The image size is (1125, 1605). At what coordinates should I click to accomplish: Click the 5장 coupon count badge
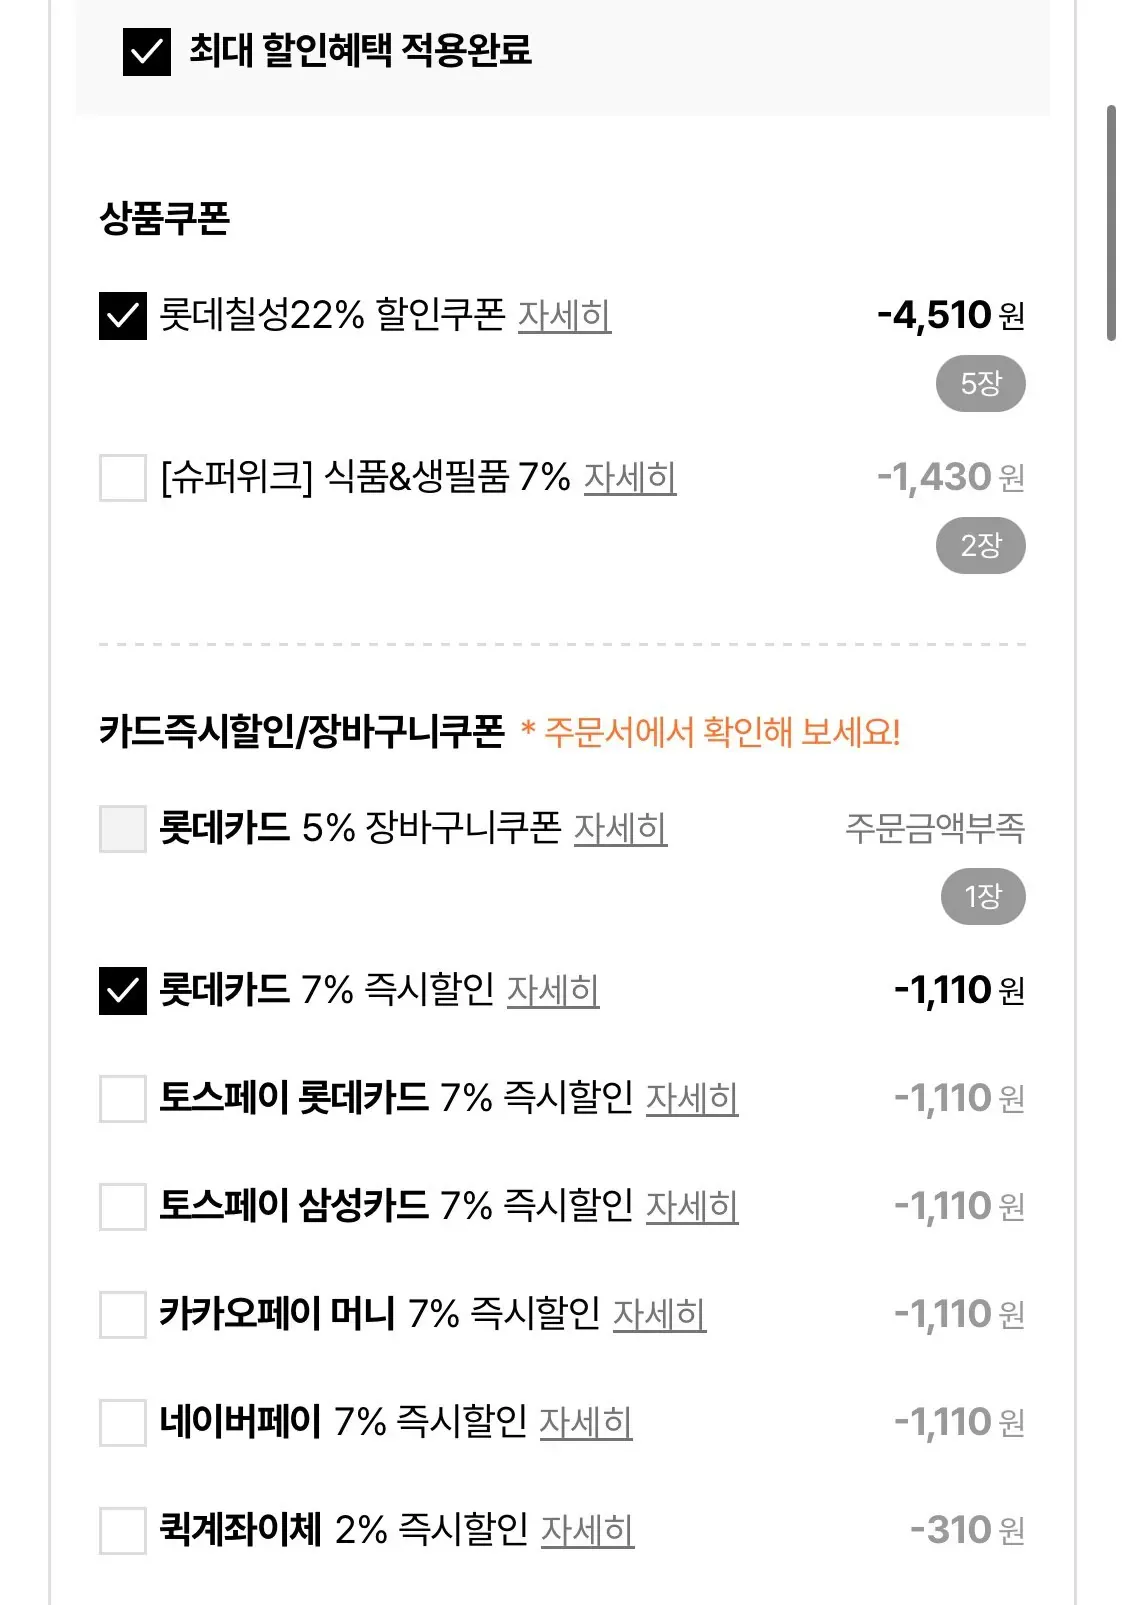click(x=980, y=384)
